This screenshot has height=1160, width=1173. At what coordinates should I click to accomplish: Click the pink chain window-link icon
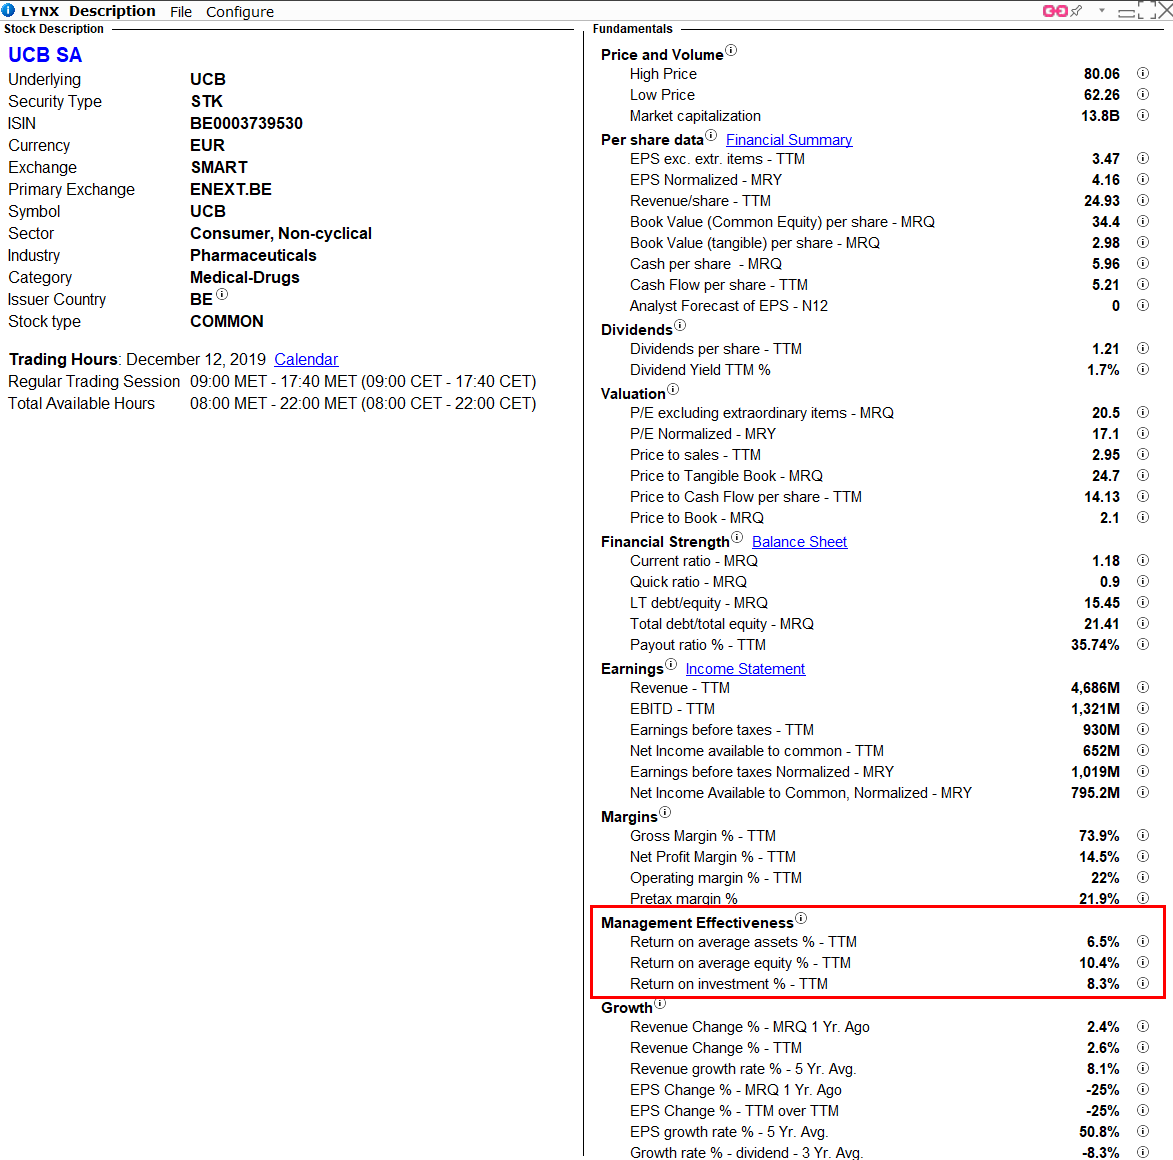(1054, 11)
